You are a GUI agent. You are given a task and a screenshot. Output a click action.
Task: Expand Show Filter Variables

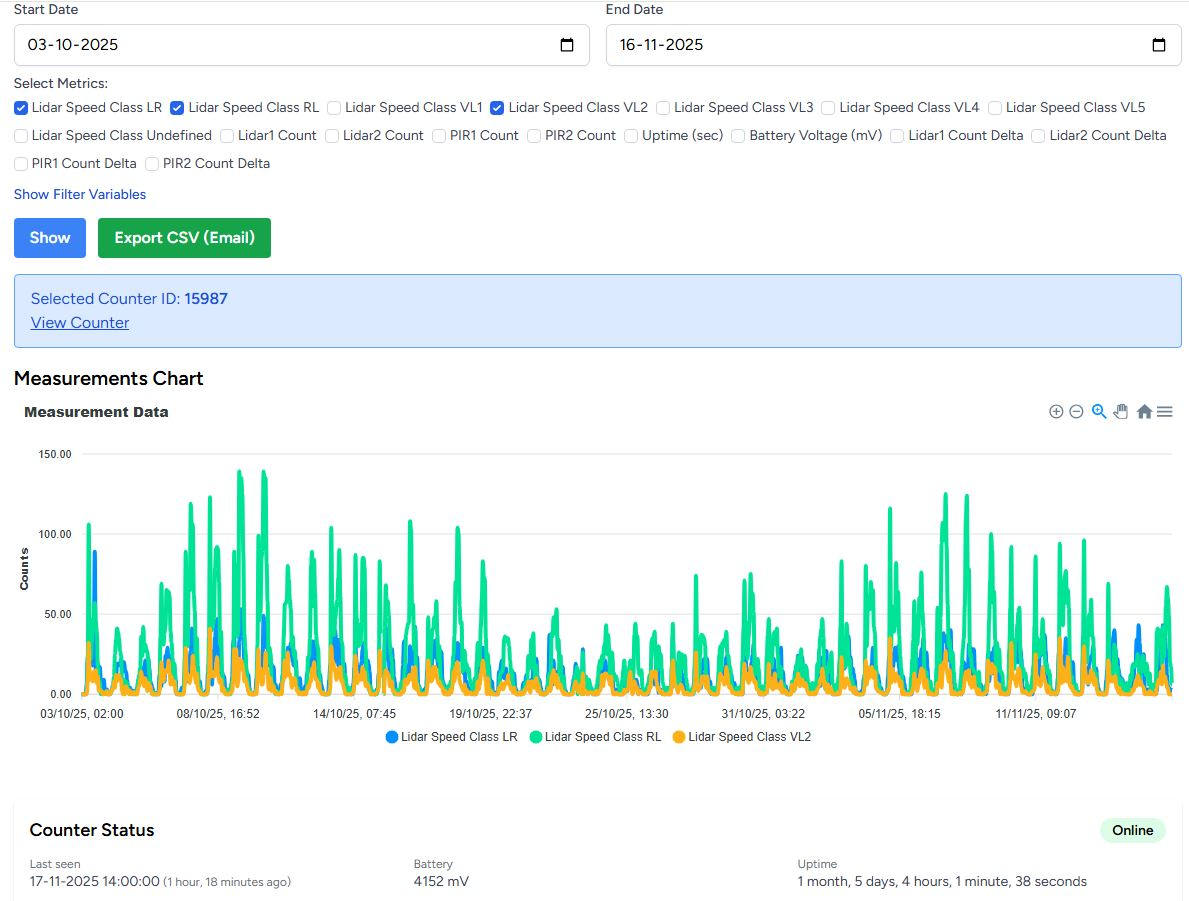click(x=80, y=194)
